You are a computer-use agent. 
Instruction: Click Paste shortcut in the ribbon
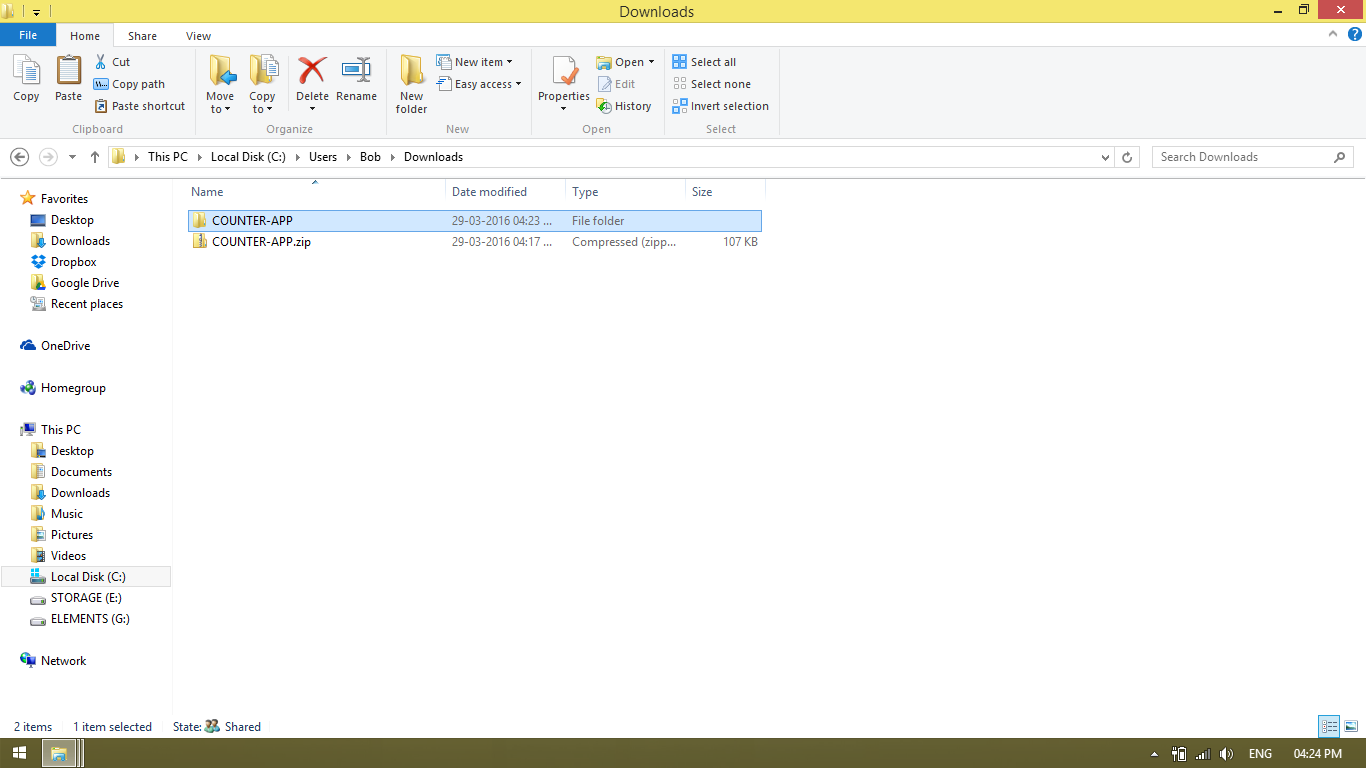tap(140, 106)
